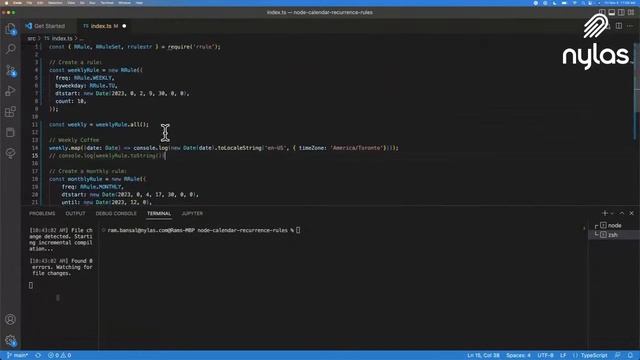Open the end-of-line selector showing LF
Viewport: 640px width, 360px height.
coord(563,355)
